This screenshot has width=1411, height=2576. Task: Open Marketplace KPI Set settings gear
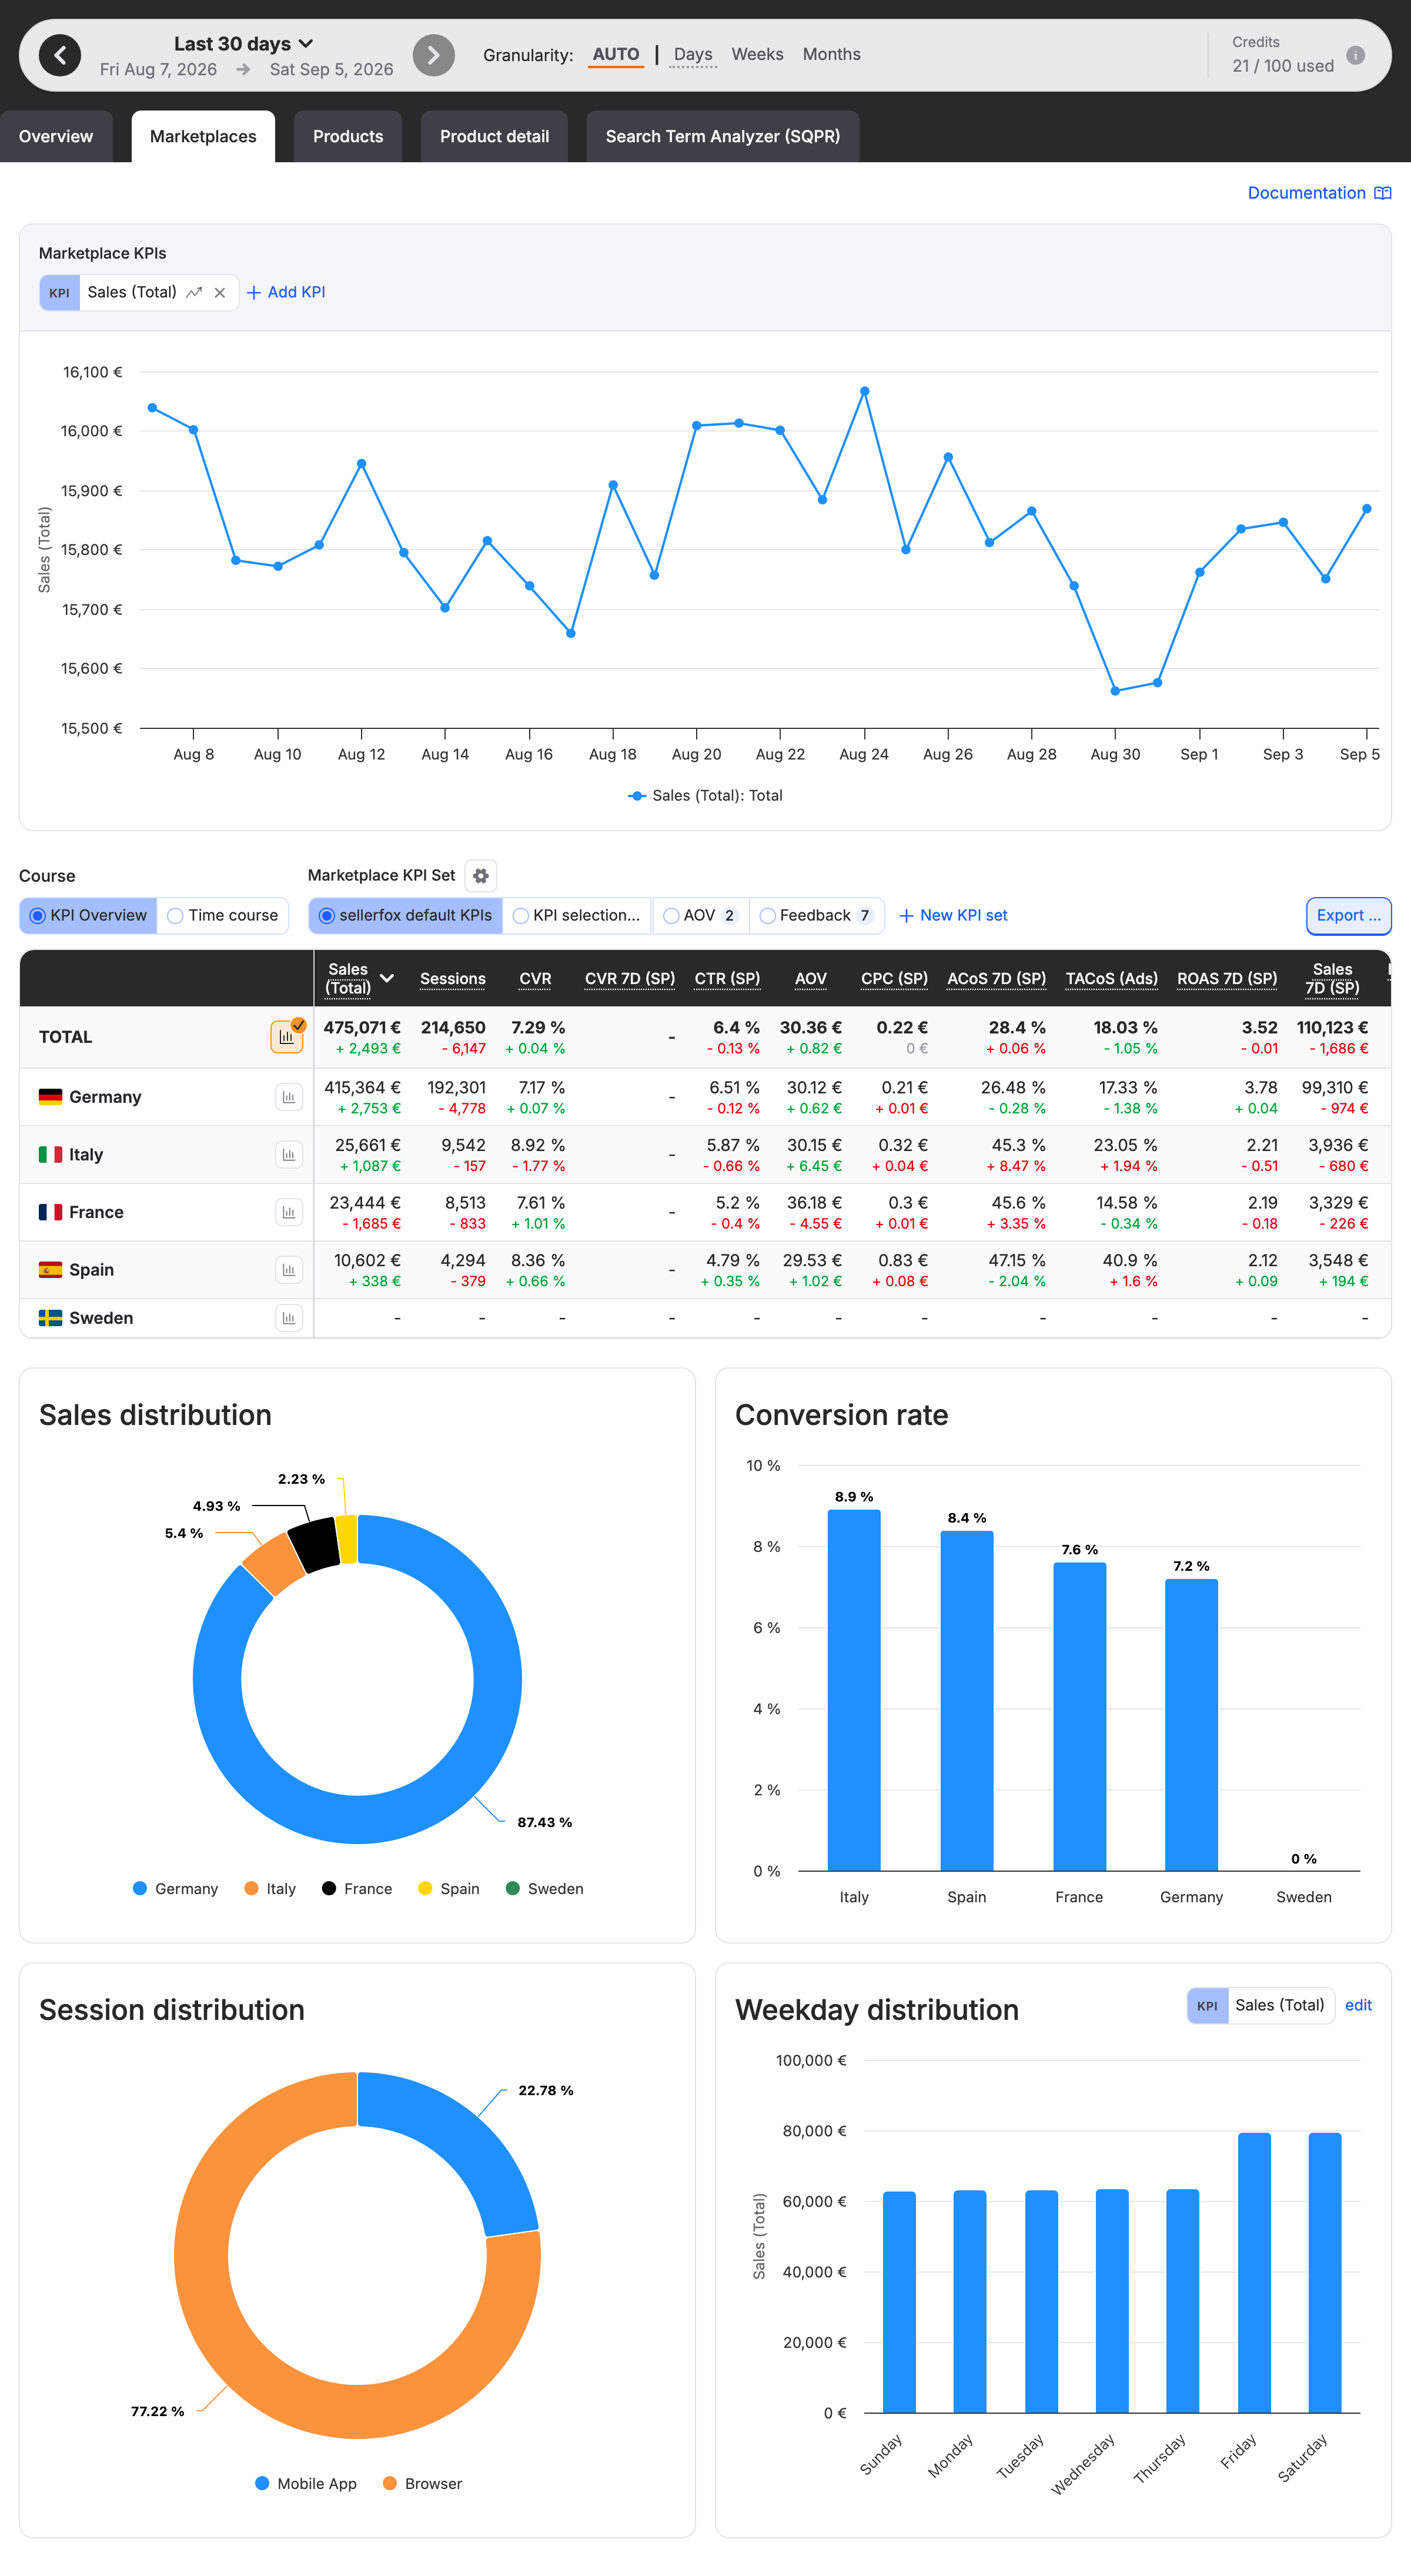481,876
